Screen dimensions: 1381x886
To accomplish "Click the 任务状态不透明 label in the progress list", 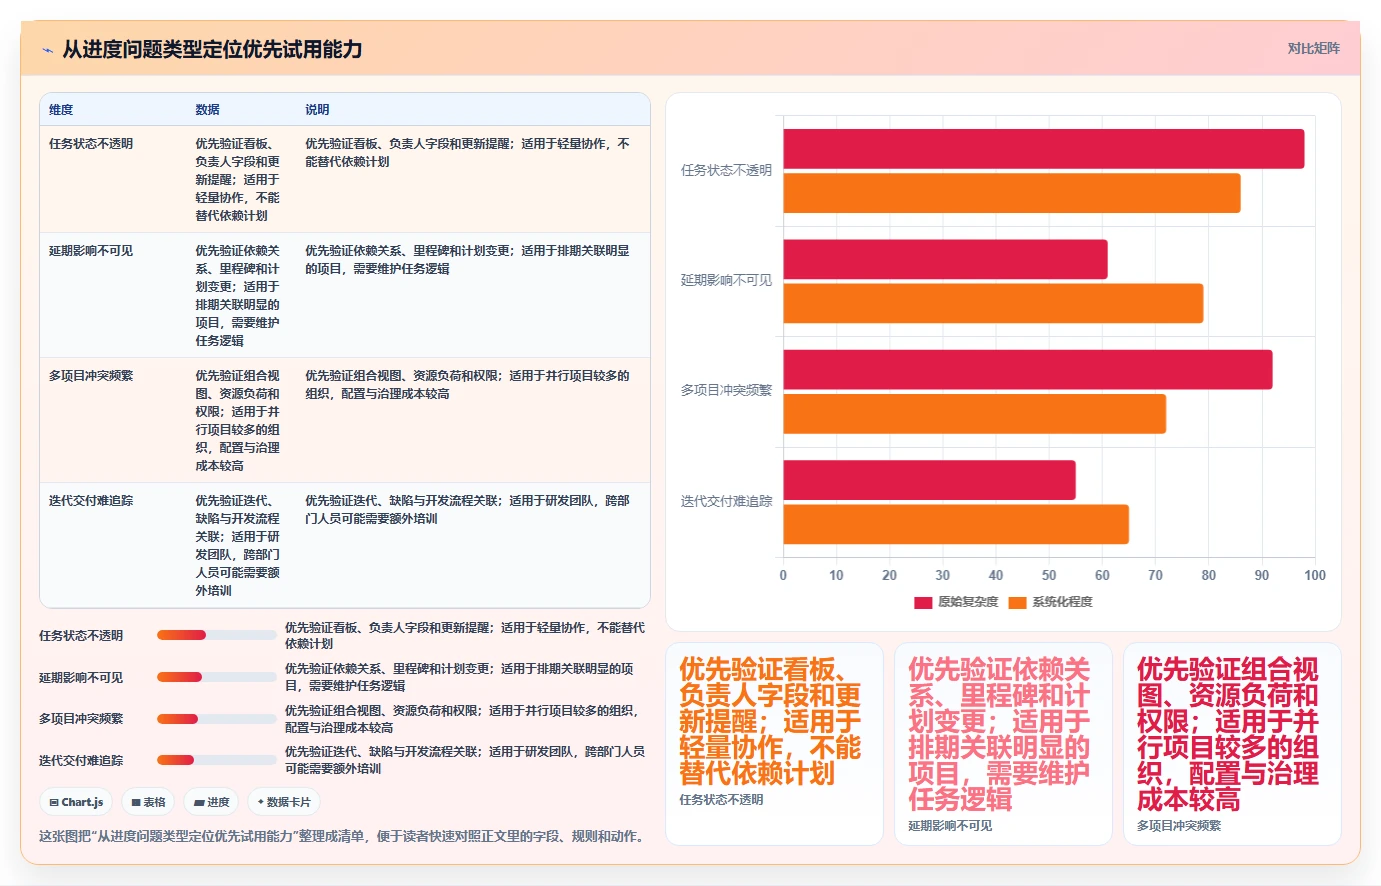I will pos(81,636).
